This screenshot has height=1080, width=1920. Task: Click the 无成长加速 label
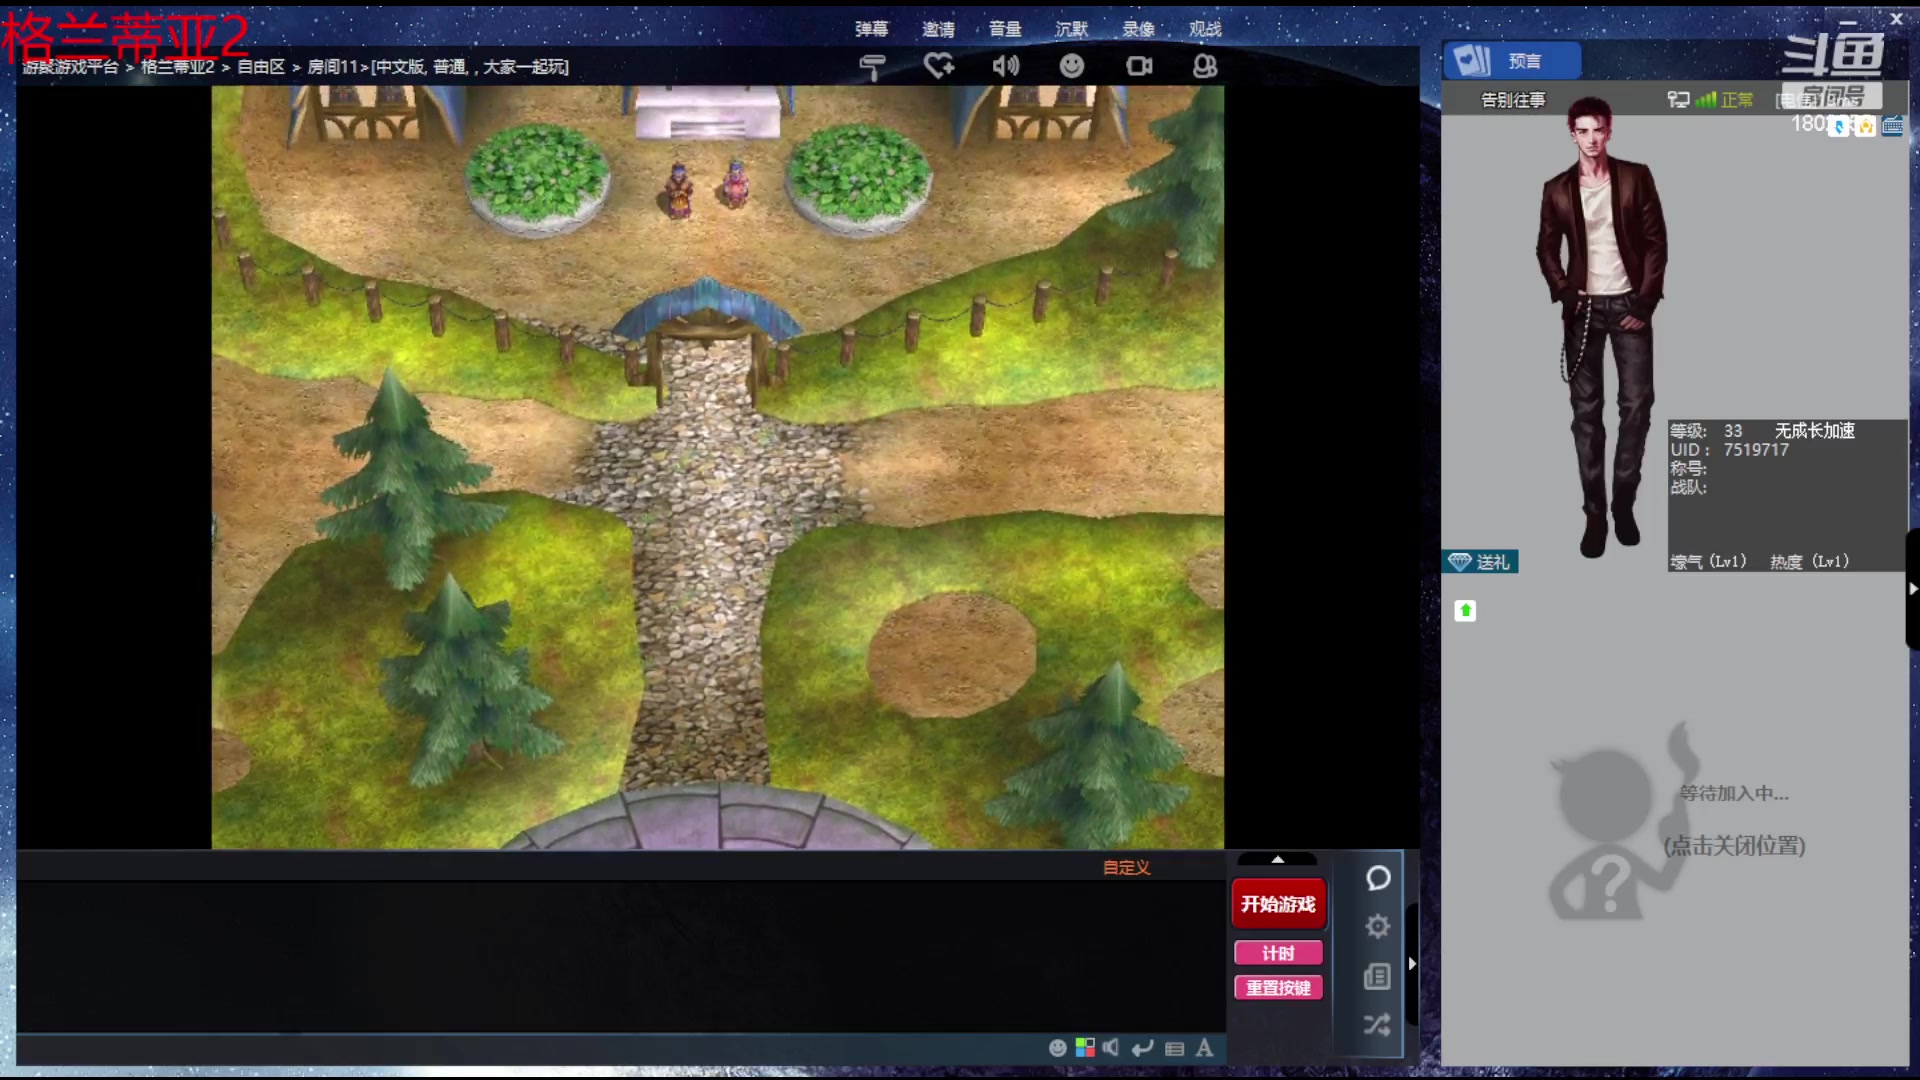coord(1815,431)
